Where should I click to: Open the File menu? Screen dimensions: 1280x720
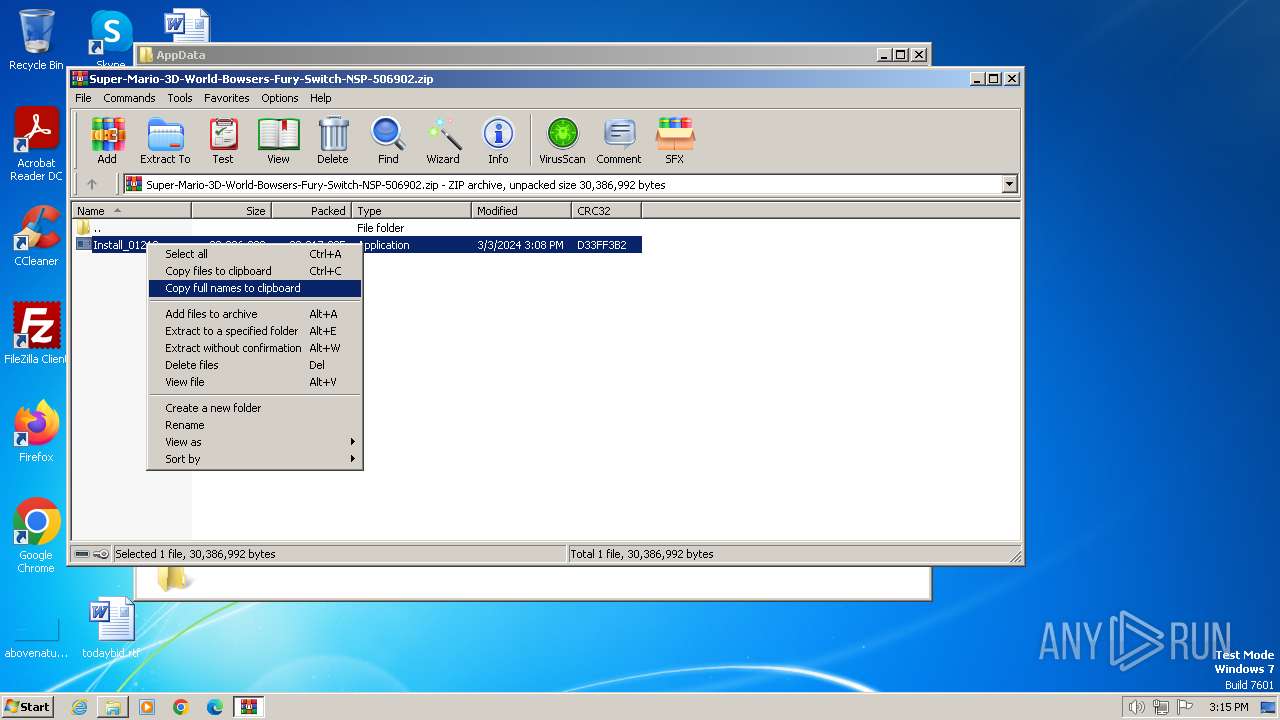tap(83, 98)
